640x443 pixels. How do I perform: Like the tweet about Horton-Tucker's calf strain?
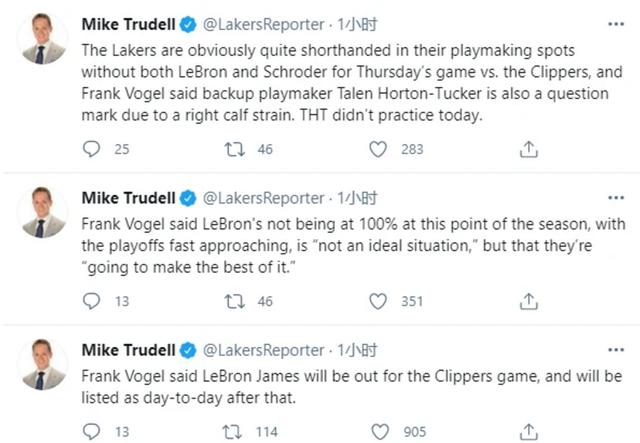pyautogui.click(x=378, y=149)
